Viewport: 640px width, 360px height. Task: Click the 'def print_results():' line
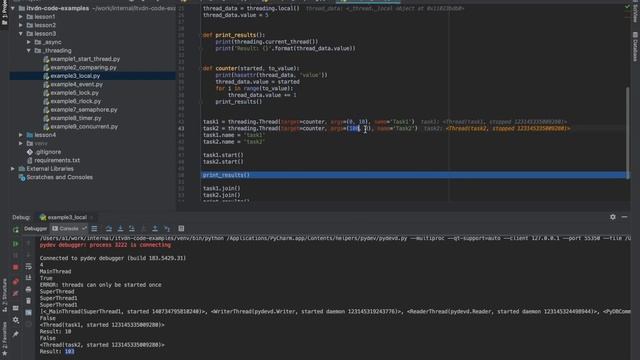coord(234,35)
